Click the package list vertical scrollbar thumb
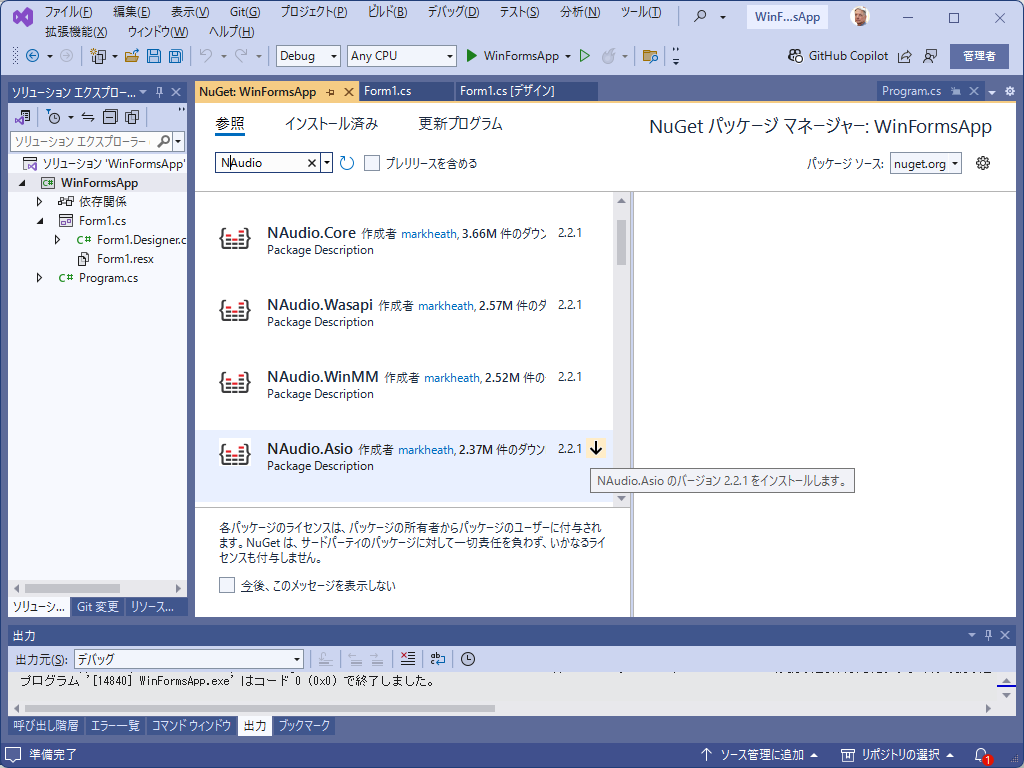Viewport: 1024px width, 768px height. click(x=621, y=242)
